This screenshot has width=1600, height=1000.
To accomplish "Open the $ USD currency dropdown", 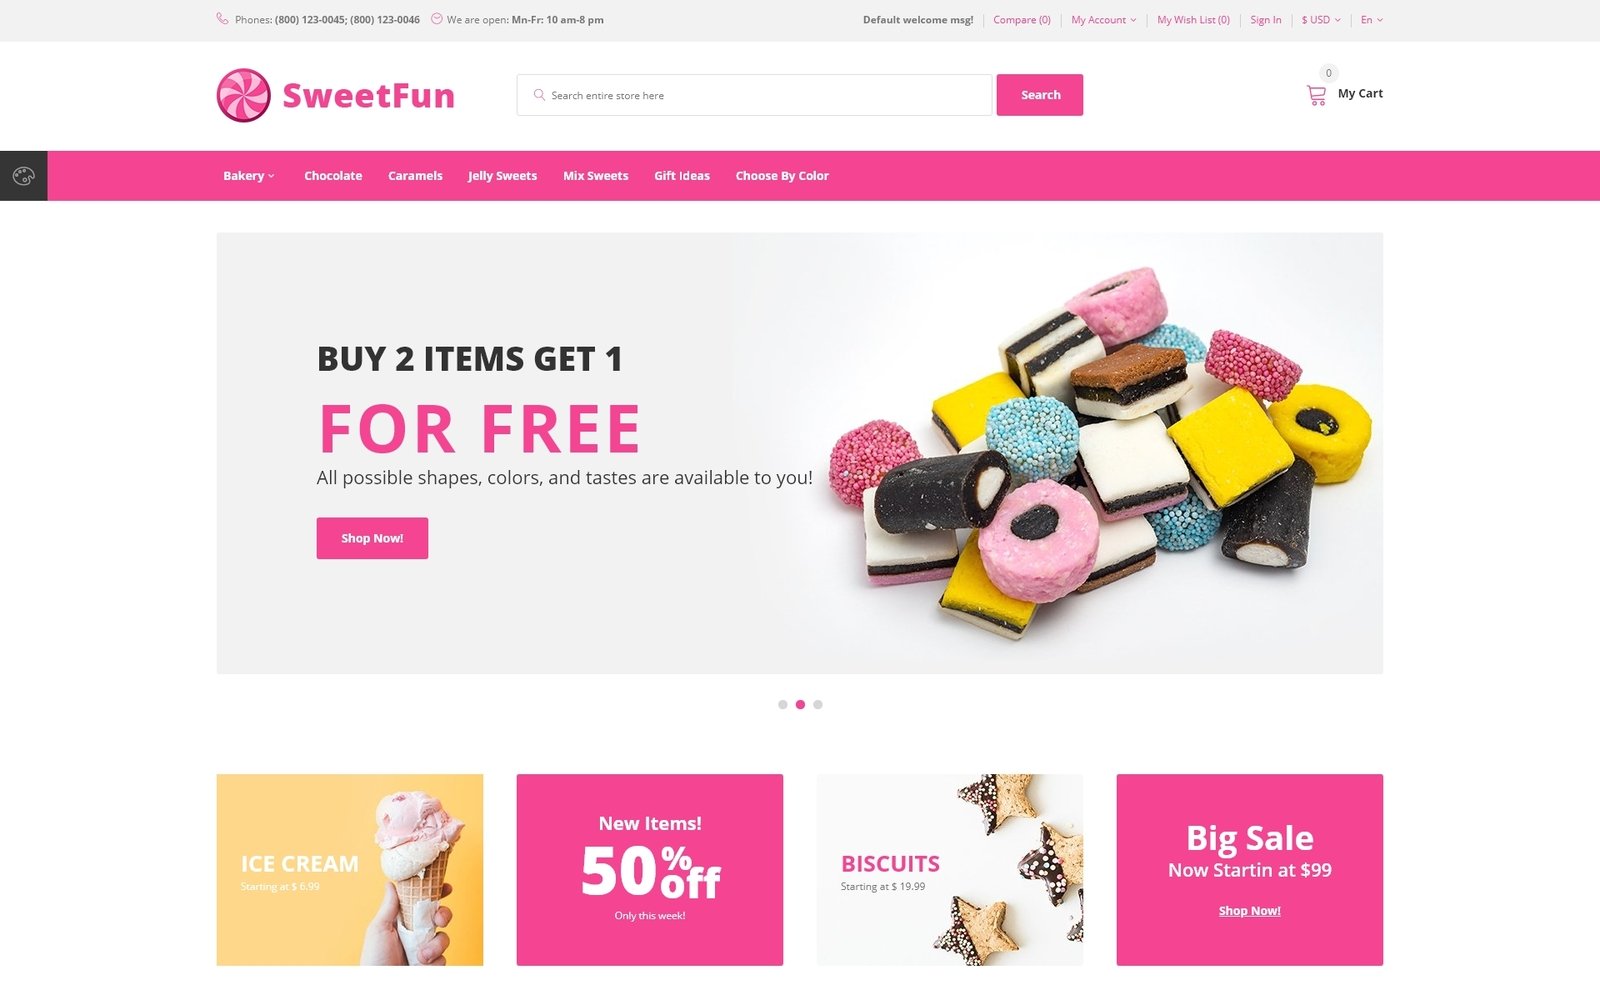I will pyautogui.click(x=1321, y=20).
